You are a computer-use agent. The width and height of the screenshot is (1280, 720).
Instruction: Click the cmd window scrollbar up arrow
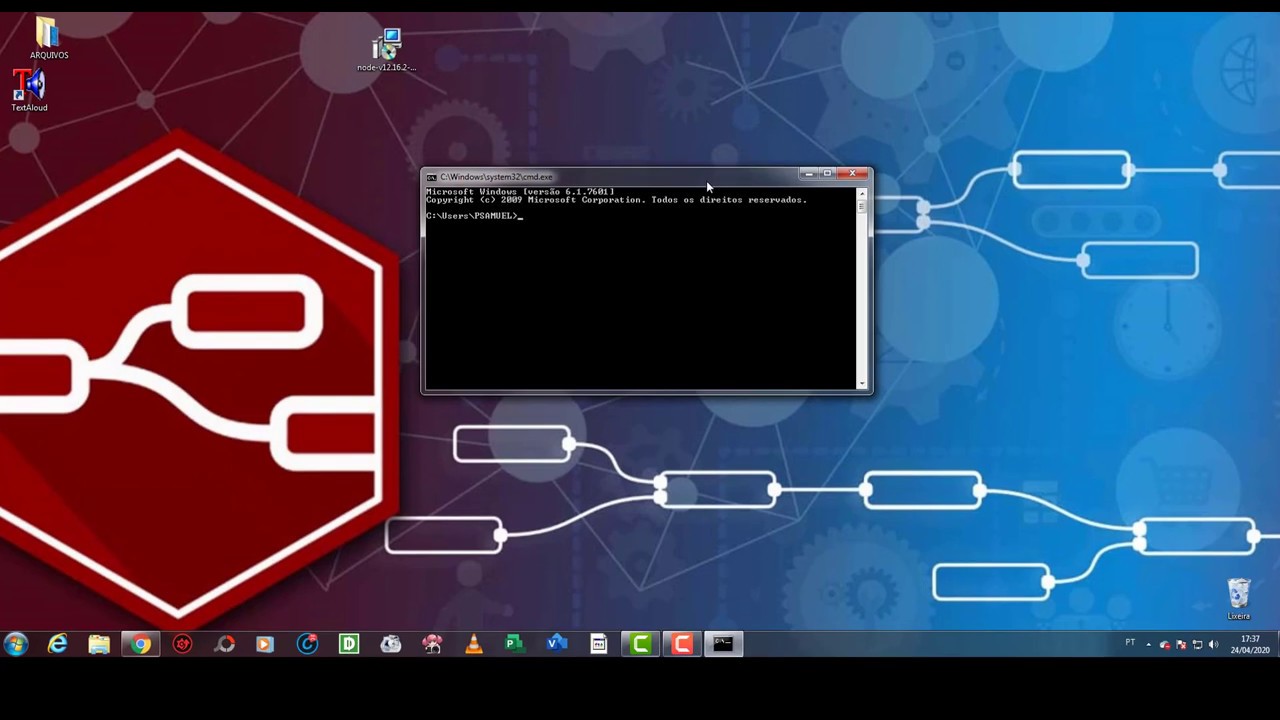click(x=862, y=194)
